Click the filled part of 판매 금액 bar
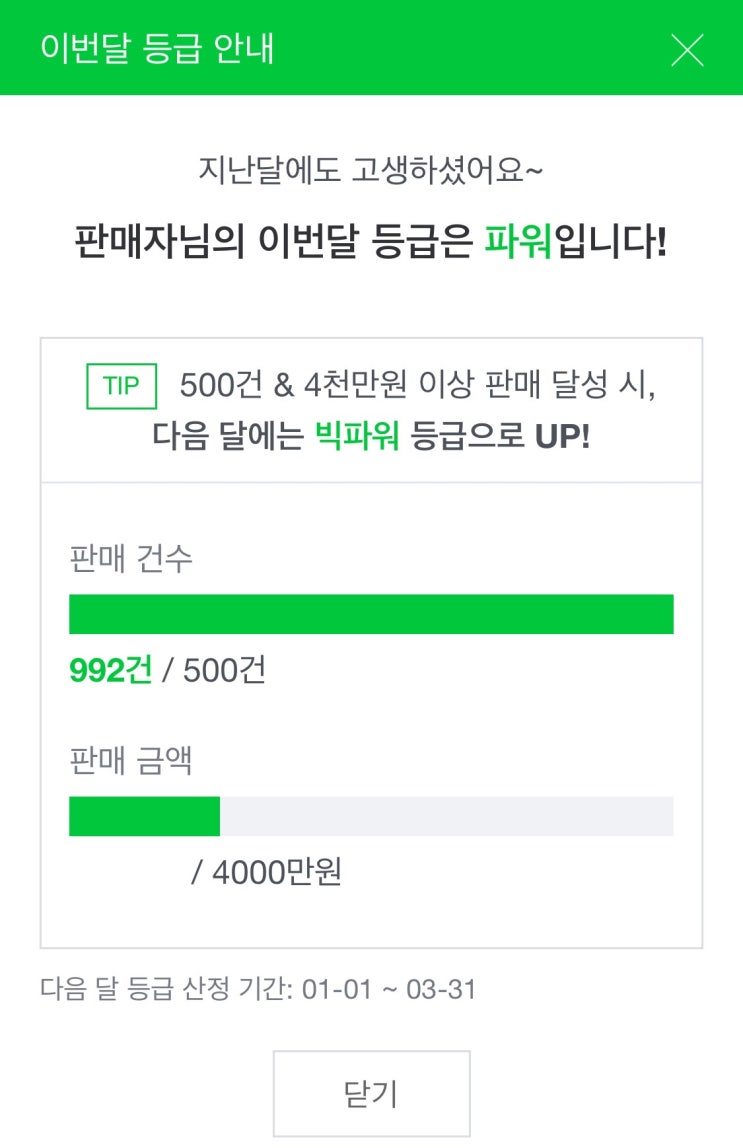Viewport: 743px width, 1148px height. tap(144, 816)
